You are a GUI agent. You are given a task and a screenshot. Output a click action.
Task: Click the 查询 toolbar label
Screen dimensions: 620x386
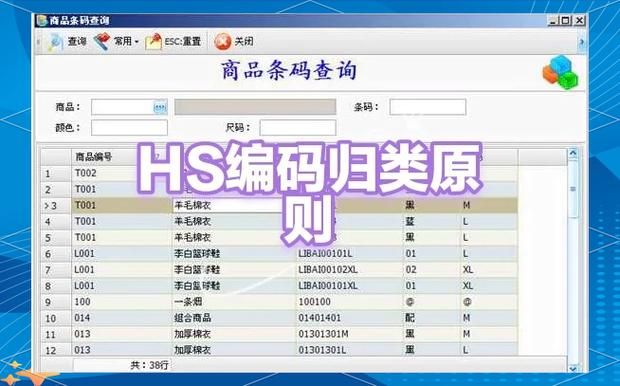[77, 42]
